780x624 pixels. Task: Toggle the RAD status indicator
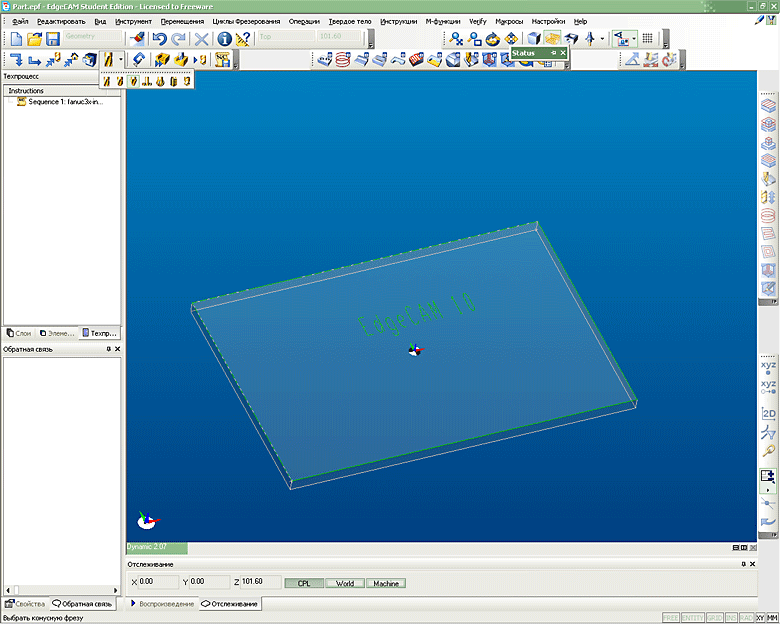pyautogui.click(x=746, y=618)
